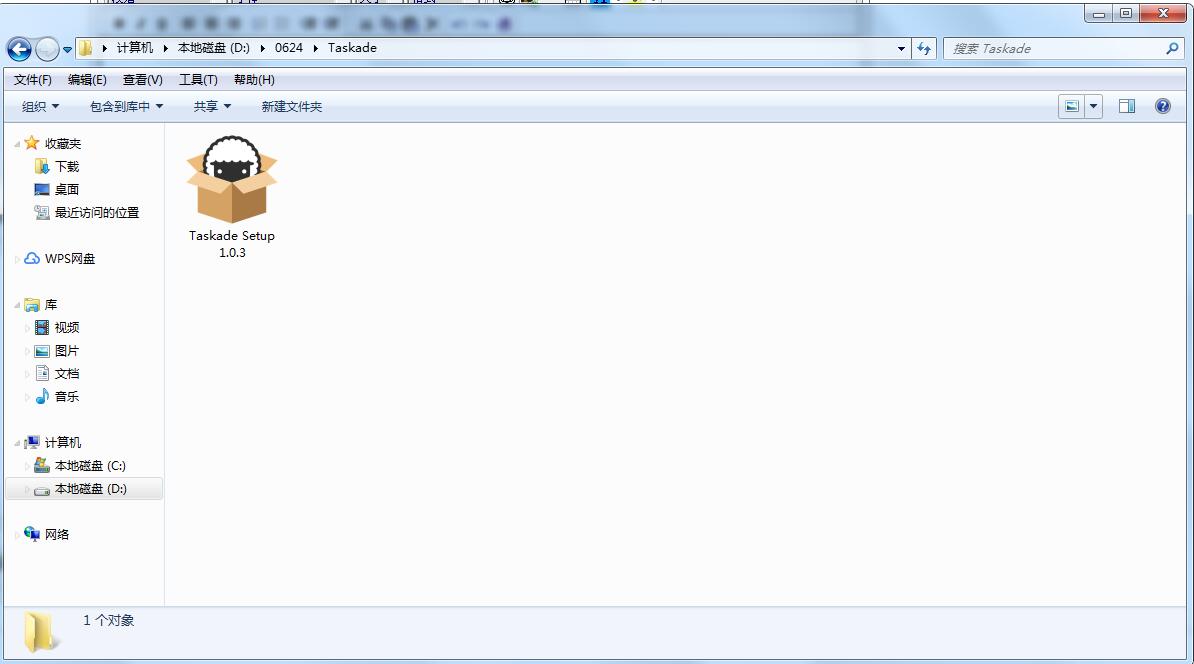Click the 最近访问的位置 icon
1194x664 pixels.
pyautogui.click(x=42, y=212)
